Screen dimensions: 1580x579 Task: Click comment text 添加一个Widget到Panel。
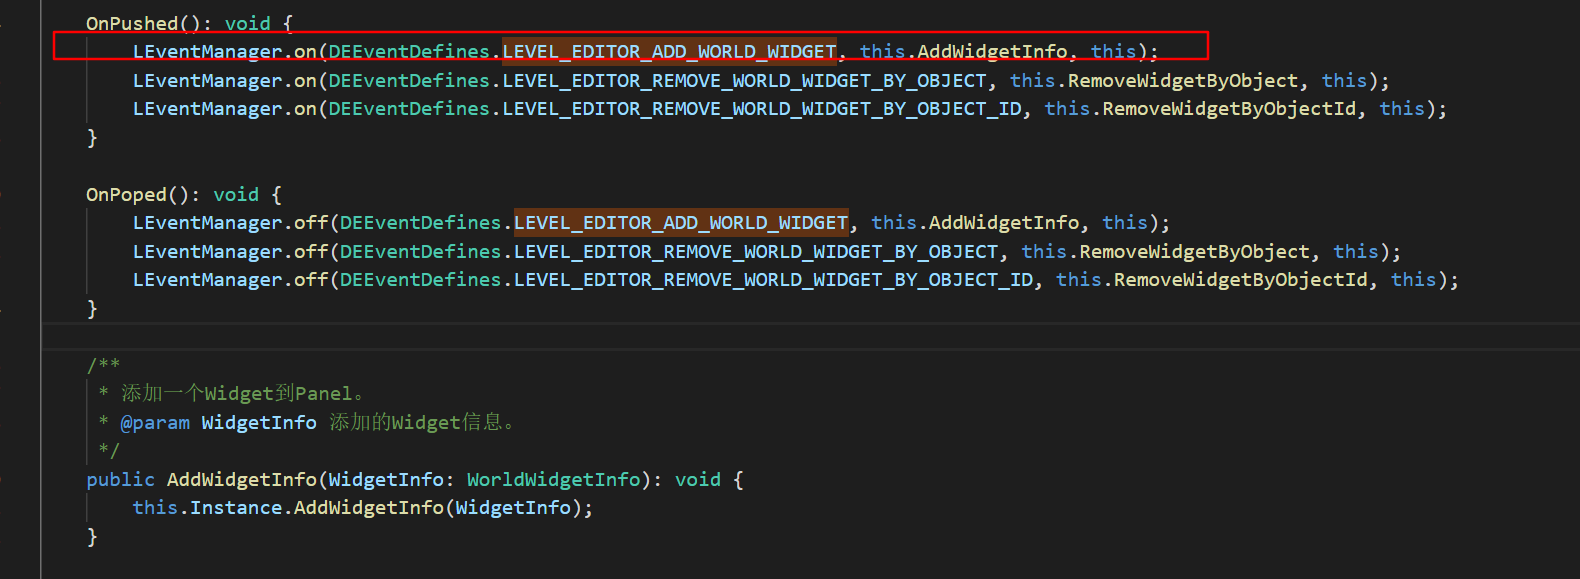click(243, 393)
